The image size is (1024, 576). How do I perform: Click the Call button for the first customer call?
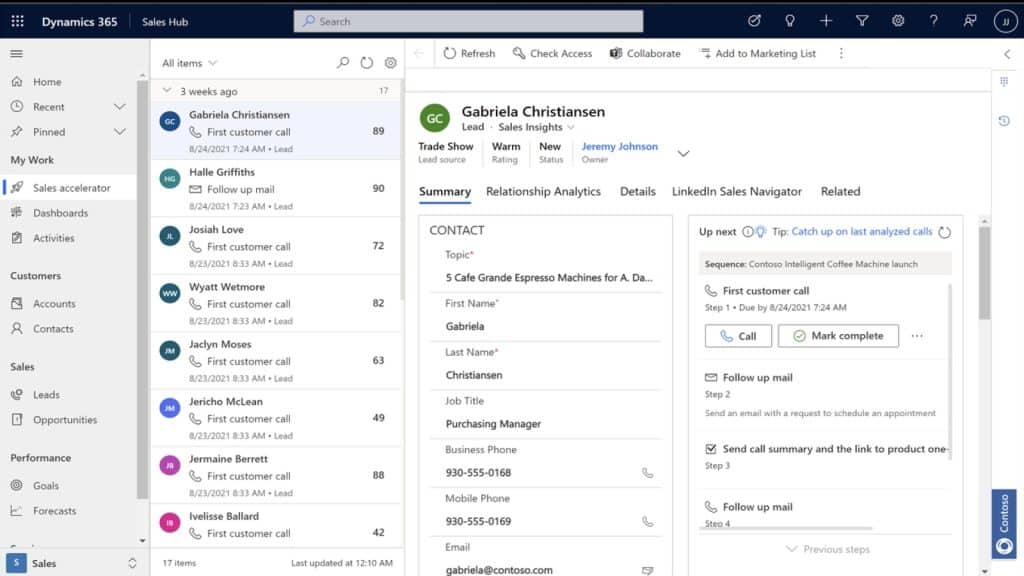click(738, 336)
